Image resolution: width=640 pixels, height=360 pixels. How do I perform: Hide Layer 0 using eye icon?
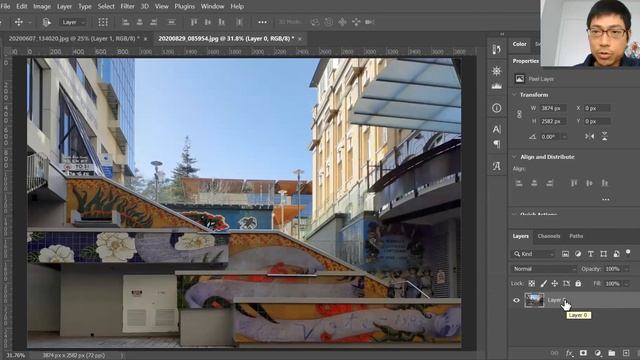click(516, 300)
